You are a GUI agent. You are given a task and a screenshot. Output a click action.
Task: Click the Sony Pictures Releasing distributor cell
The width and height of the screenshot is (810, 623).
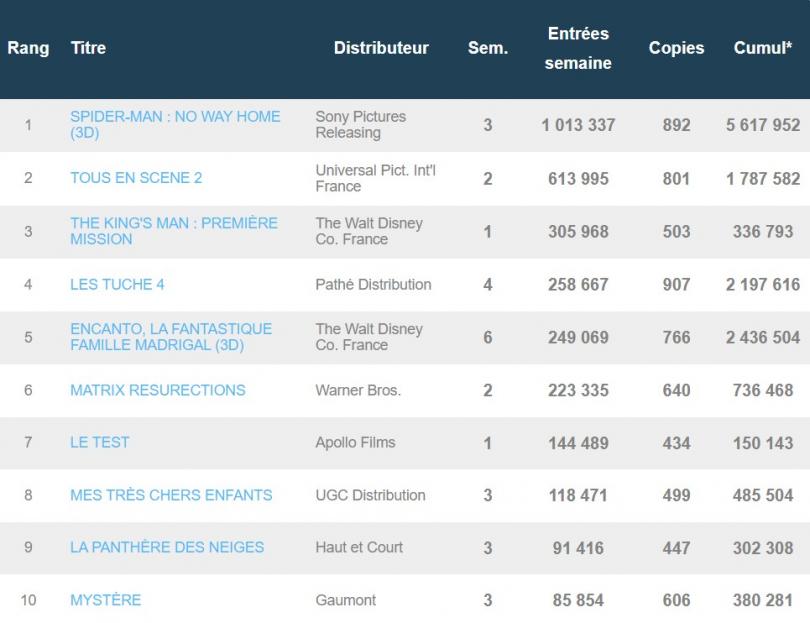[x=361, y=124]
